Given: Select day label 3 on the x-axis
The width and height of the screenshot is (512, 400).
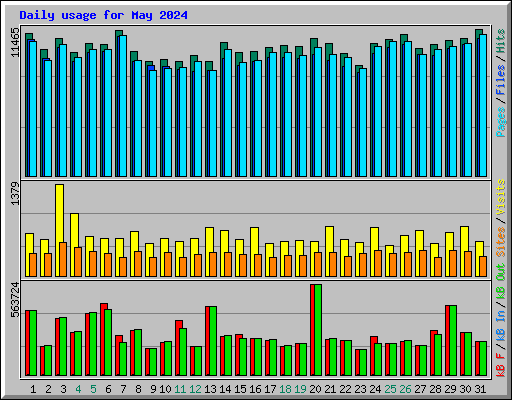Looking at the screenshot, I should click(63, 389).
